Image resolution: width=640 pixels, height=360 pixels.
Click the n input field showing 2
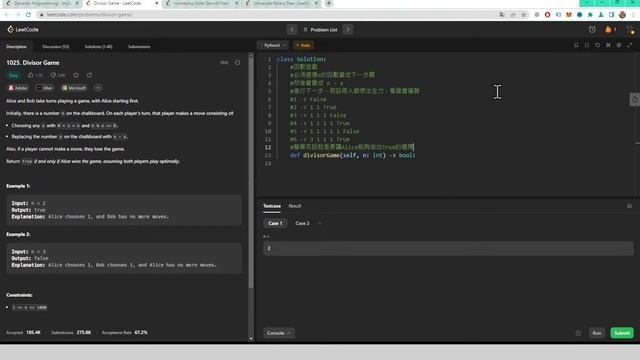448,248
